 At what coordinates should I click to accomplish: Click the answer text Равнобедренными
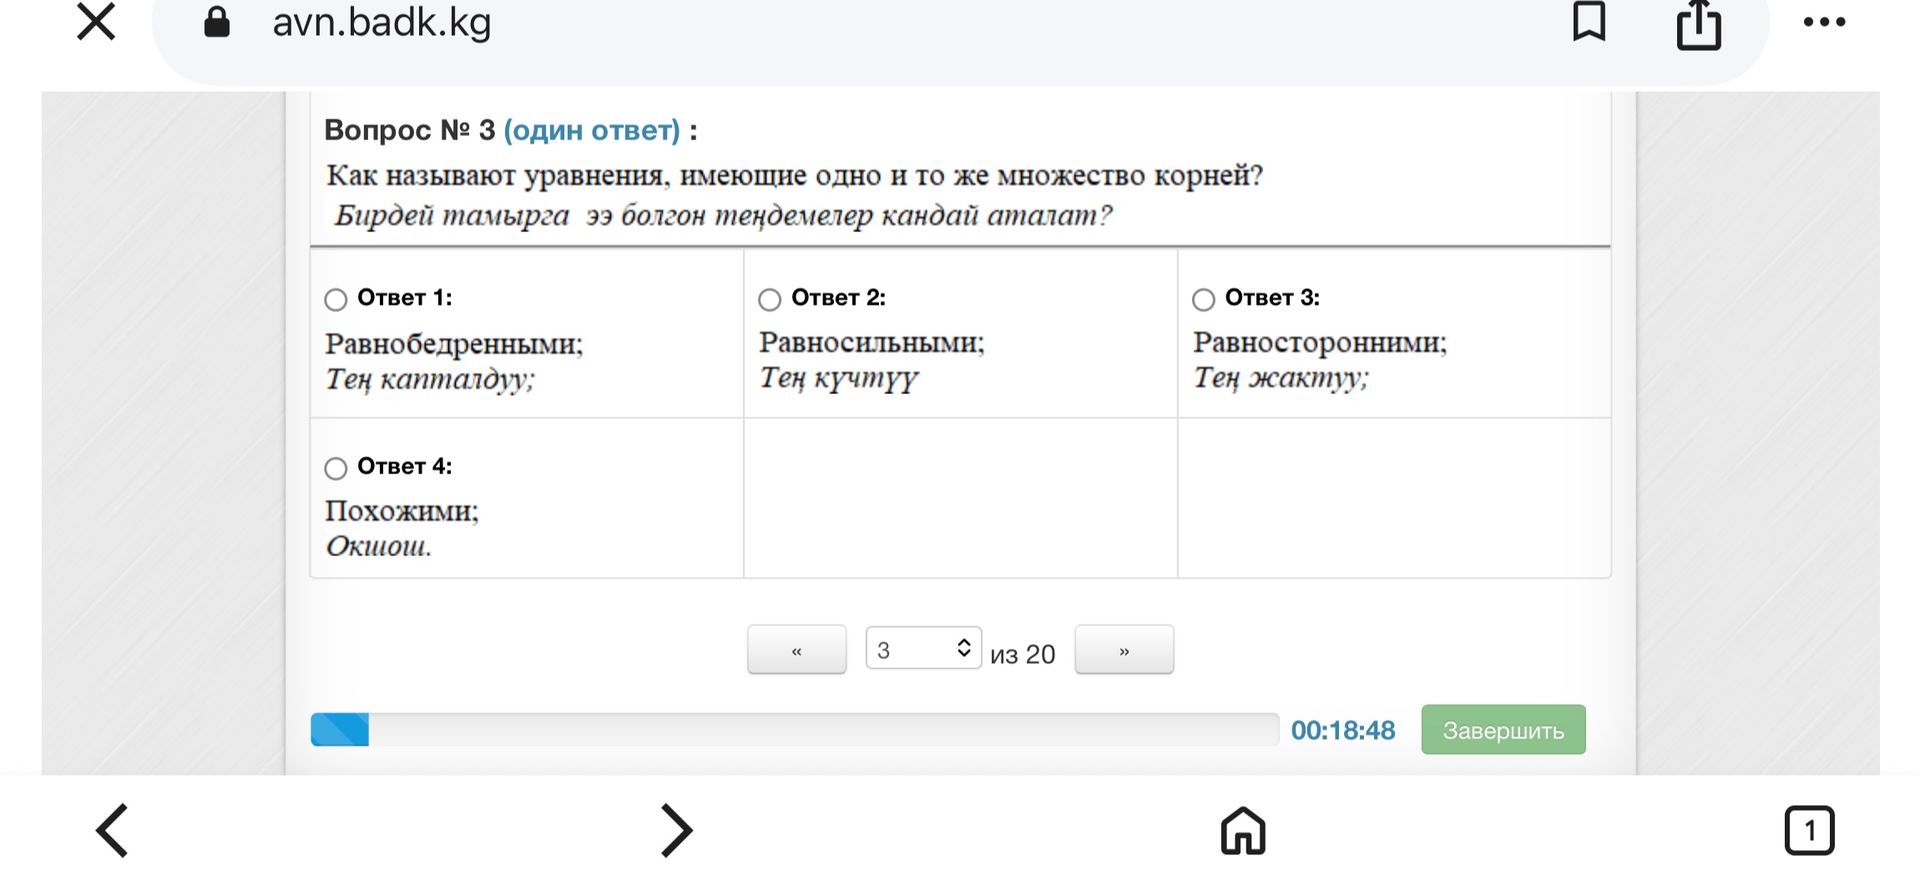(454, 344)
